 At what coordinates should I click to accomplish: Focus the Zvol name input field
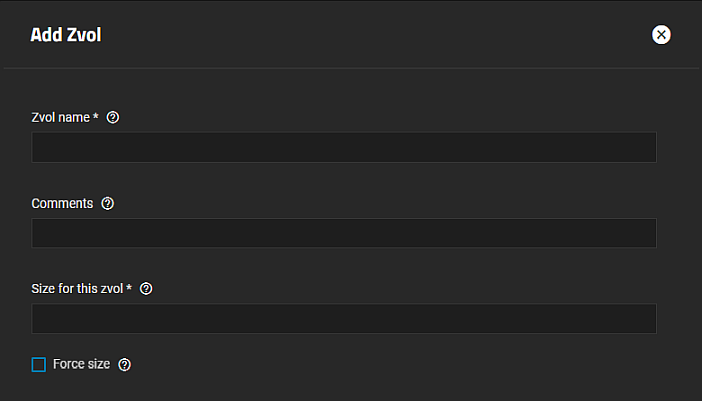coord(344,147)
